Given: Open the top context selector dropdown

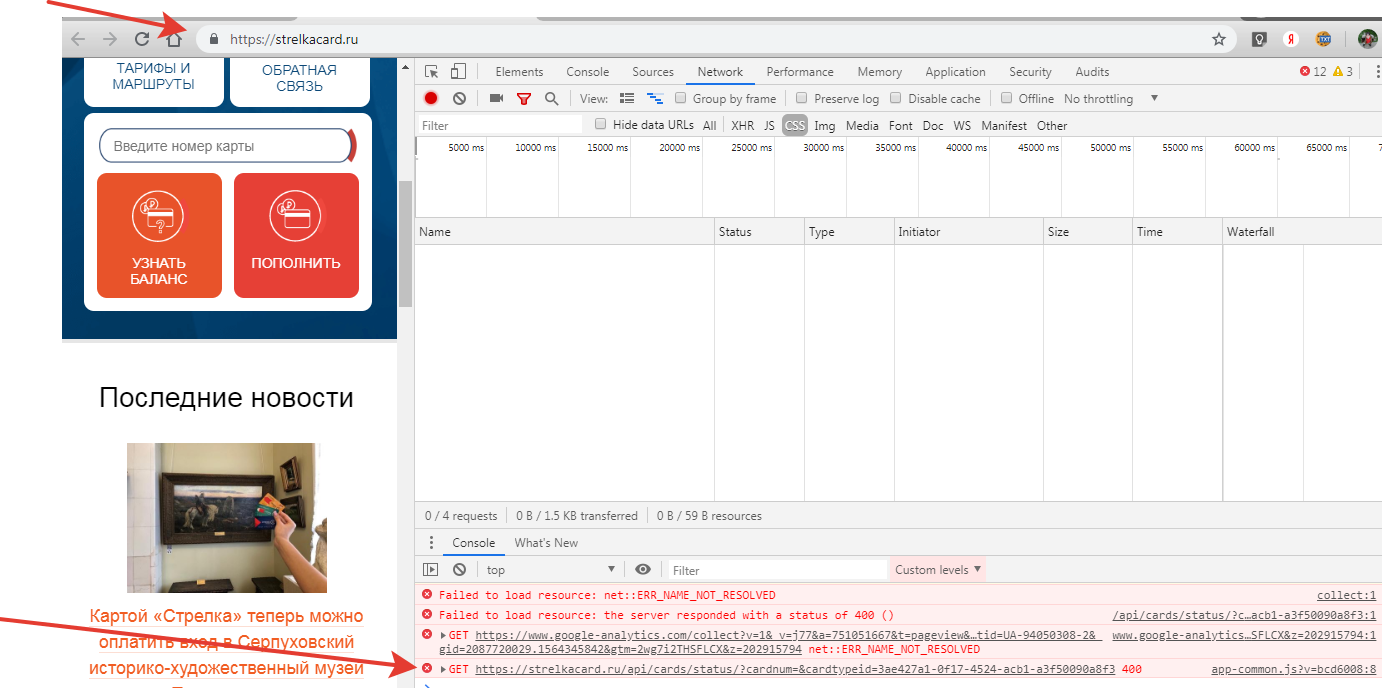Looking at the screenshot, I should coord(550,569).
